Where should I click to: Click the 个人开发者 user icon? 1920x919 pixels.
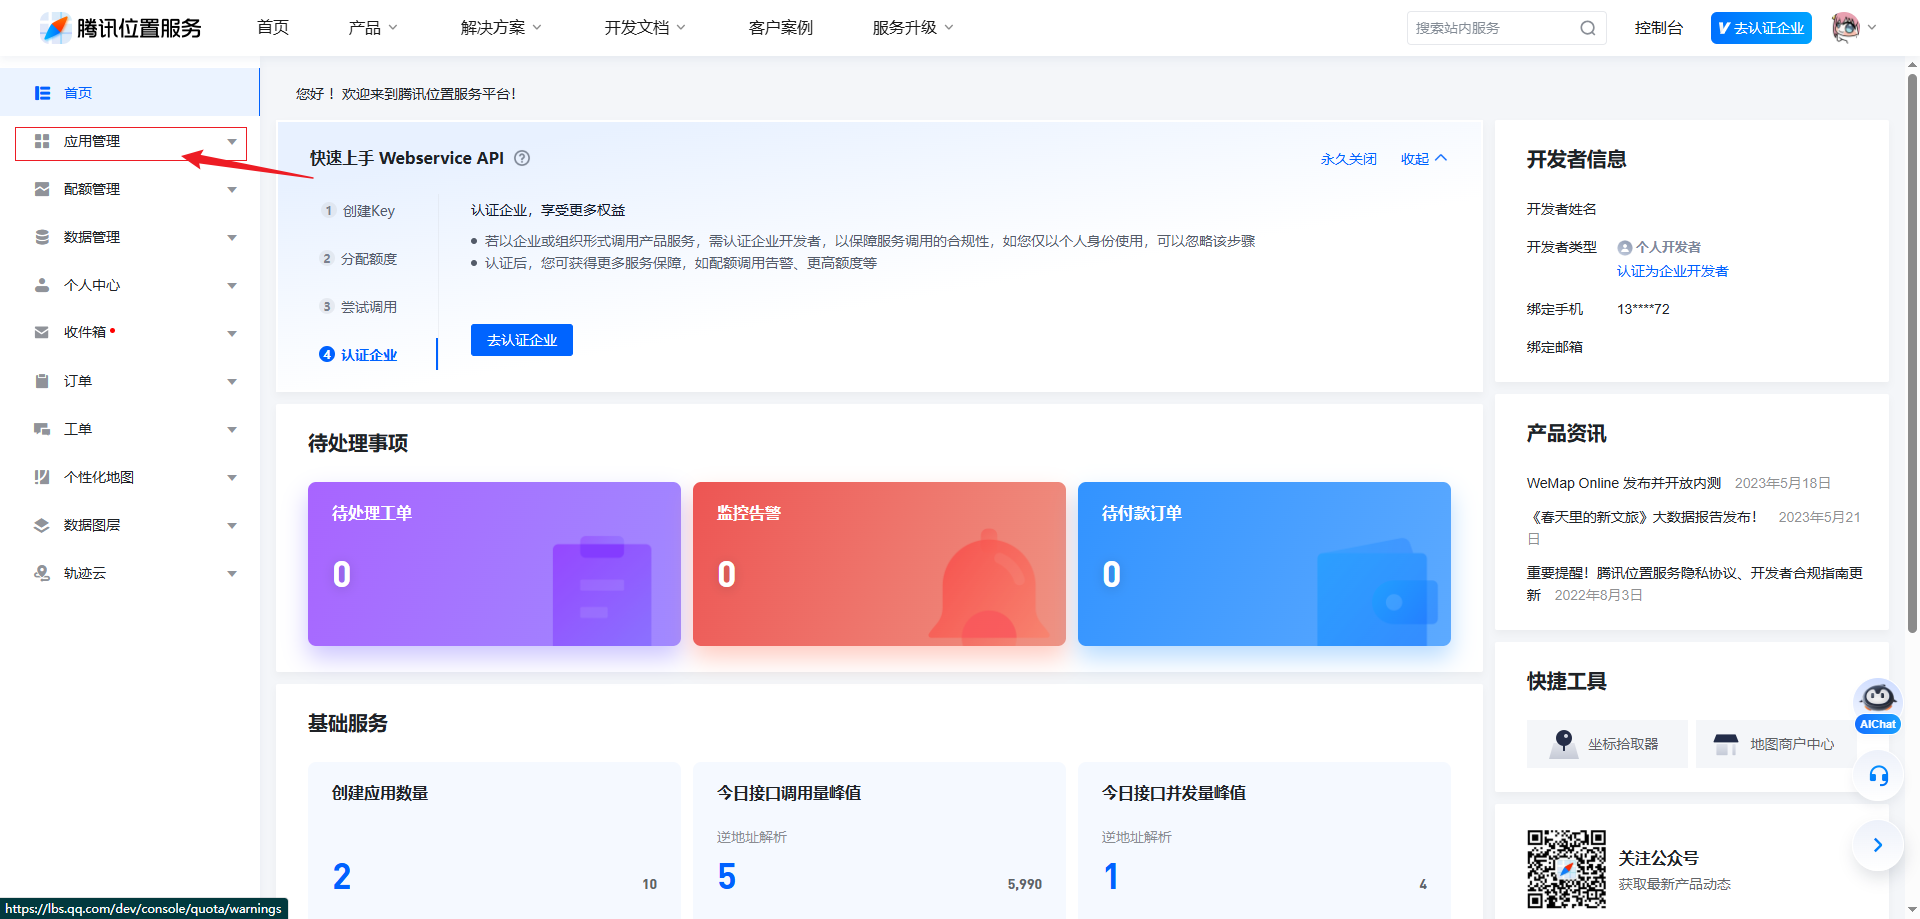(1625, 248)
